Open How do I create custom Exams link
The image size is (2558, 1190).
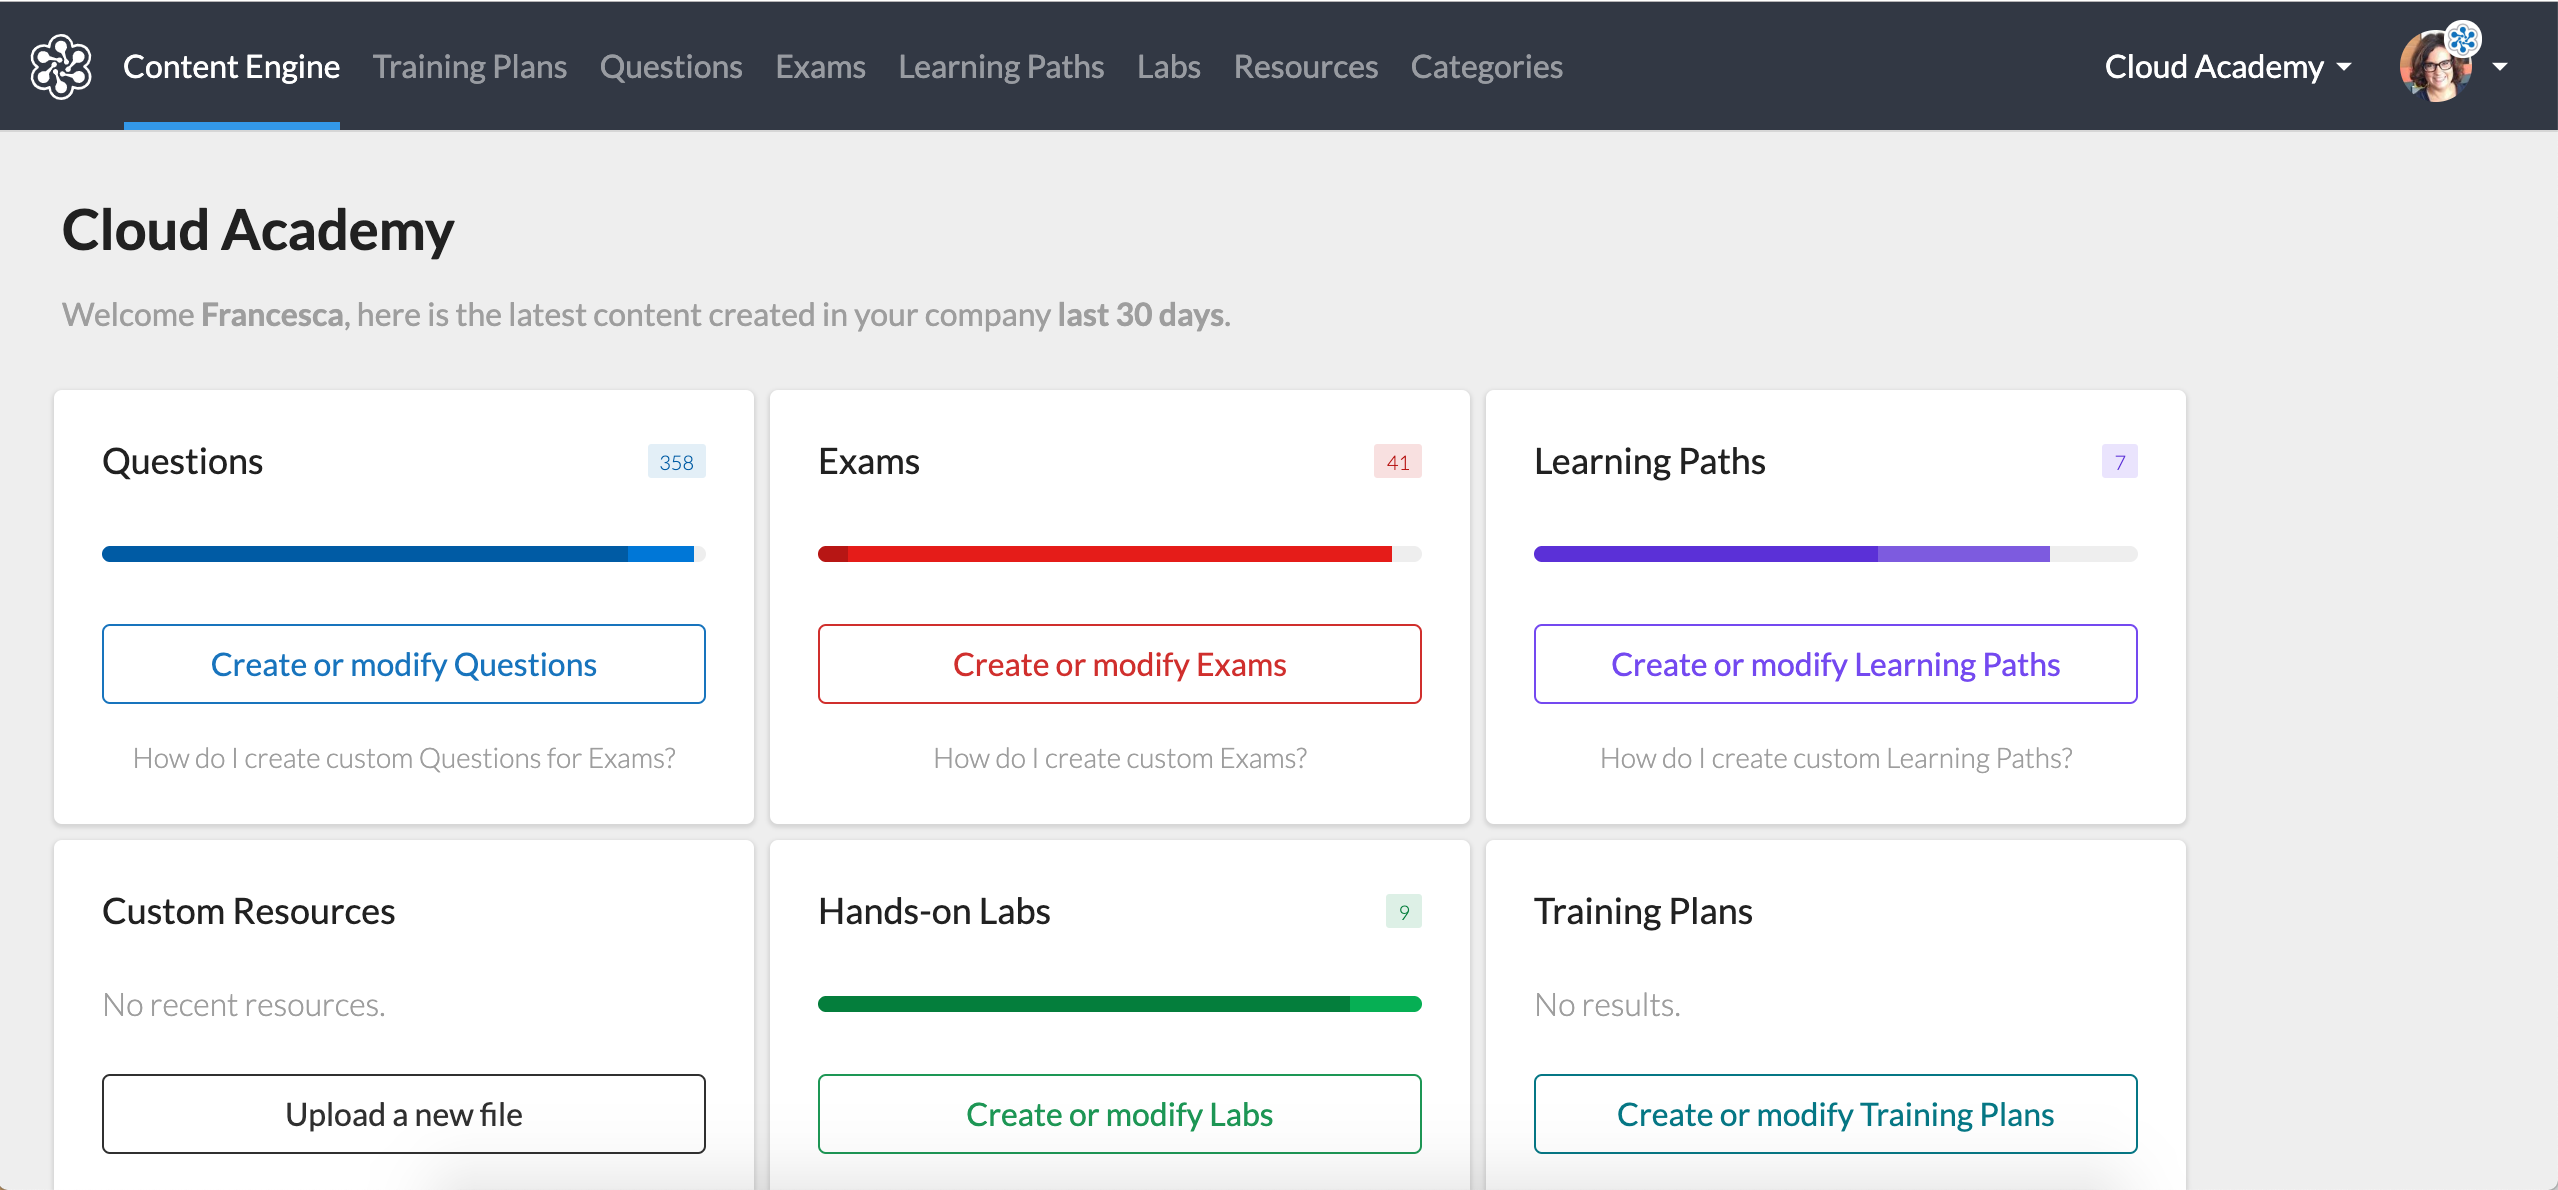tap(1120, 758)
